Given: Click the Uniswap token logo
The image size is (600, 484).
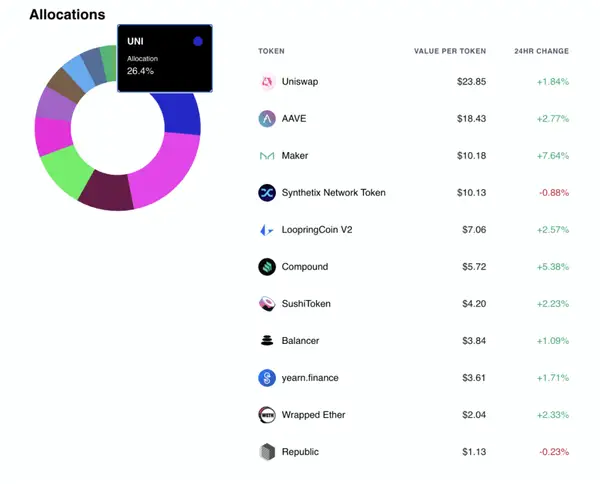Looking at the screenshot, I should coord(267,81).
